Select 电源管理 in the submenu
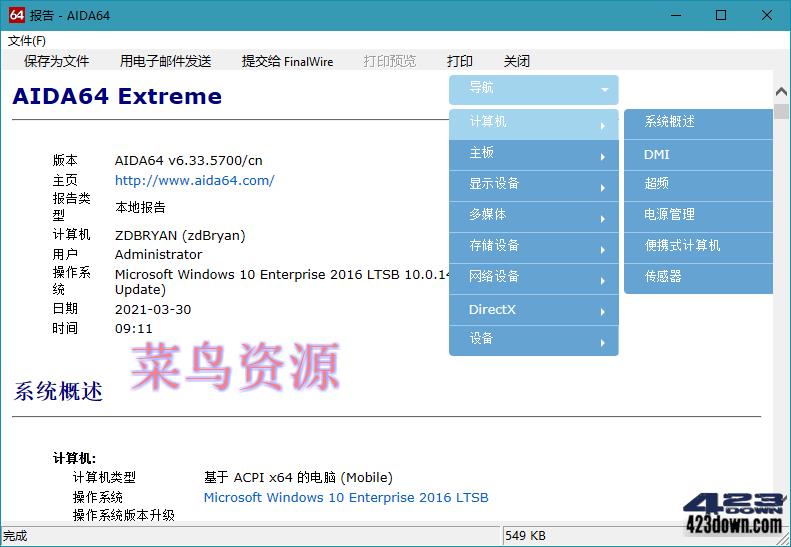791x547 pixels. click(698, 217)
